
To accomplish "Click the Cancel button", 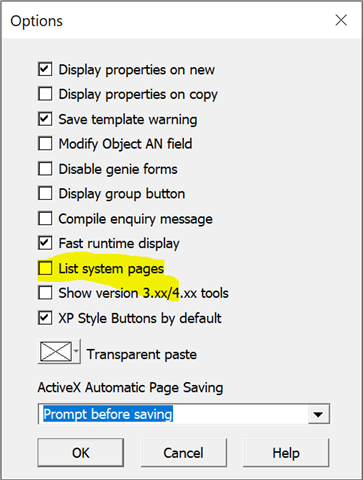I will 183,453.
